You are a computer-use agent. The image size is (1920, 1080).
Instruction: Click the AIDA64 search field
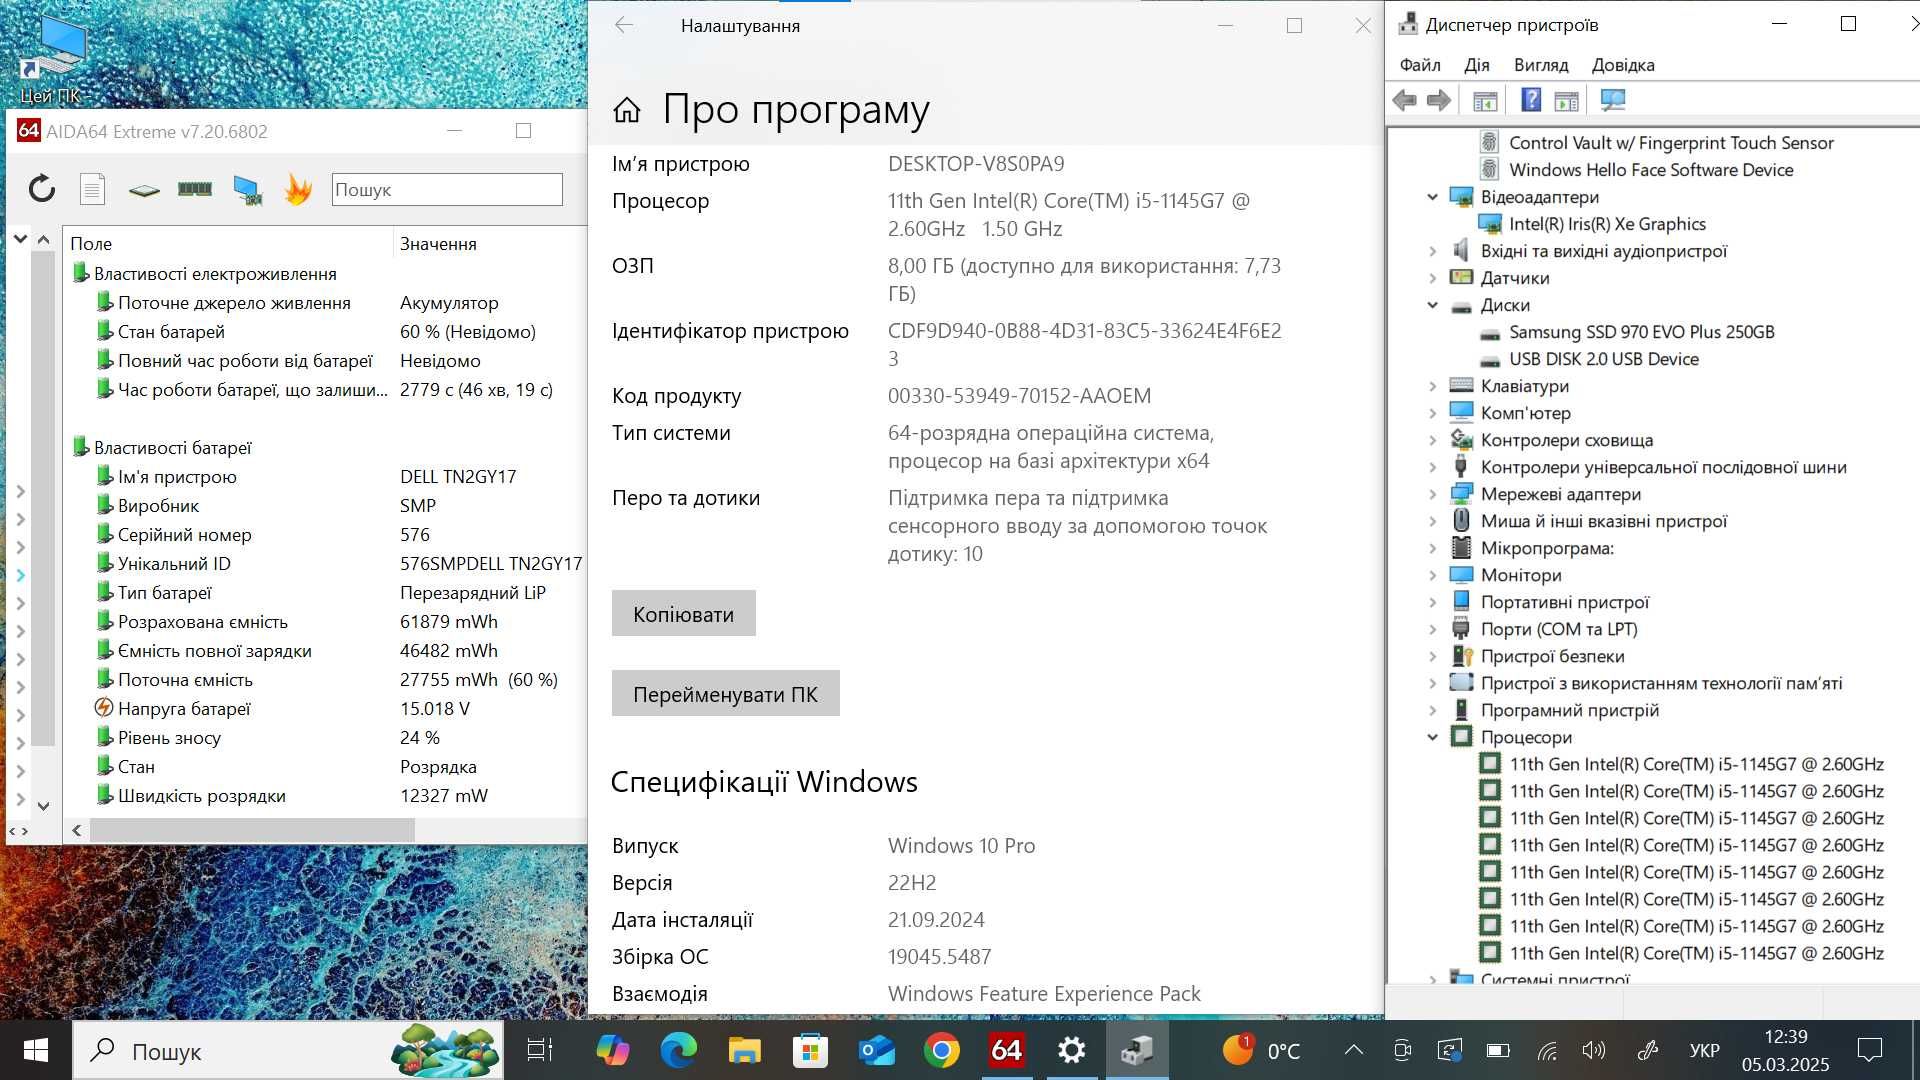[447, 189]
